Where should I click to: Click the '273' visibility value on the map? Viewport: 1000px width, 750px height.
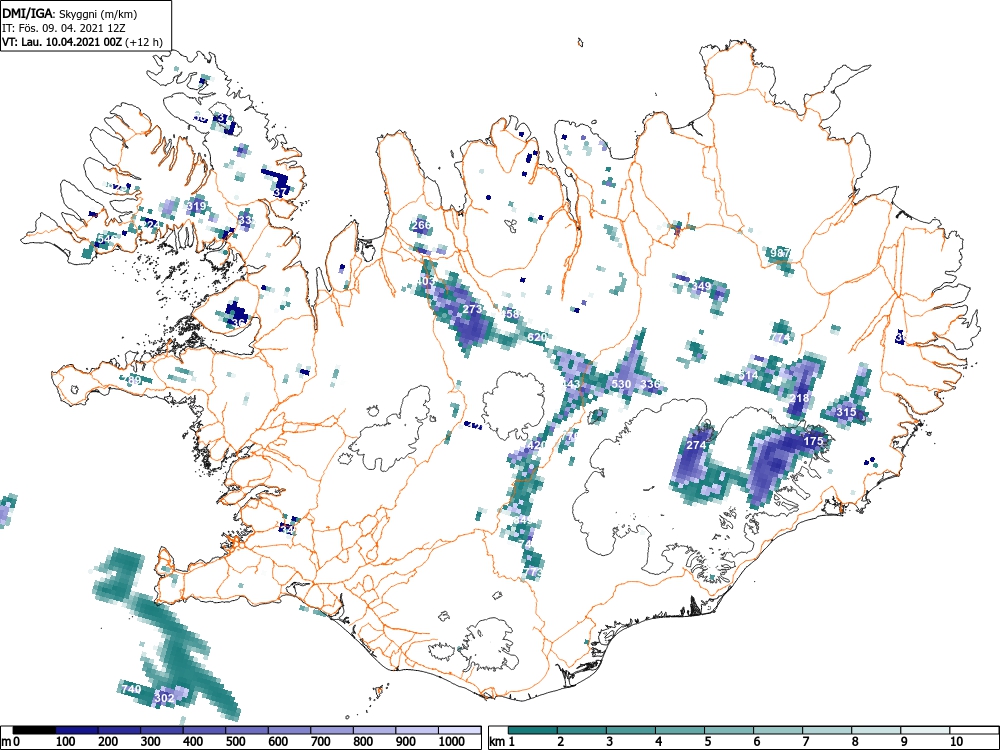[x=472, y=309]
